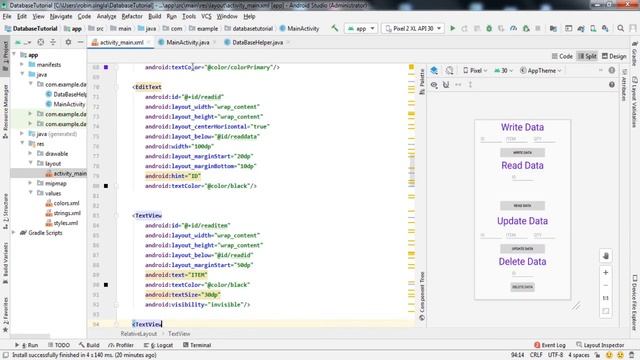Click Write Data title in preview
640x360 pixels.
click(522, 127)
